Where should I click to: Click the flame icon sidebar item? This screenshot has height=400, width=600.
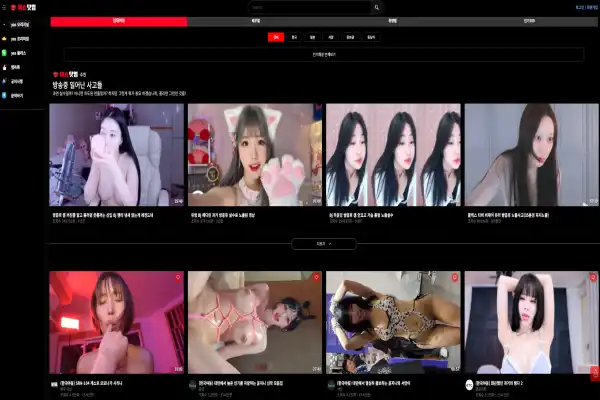(5, 67)
